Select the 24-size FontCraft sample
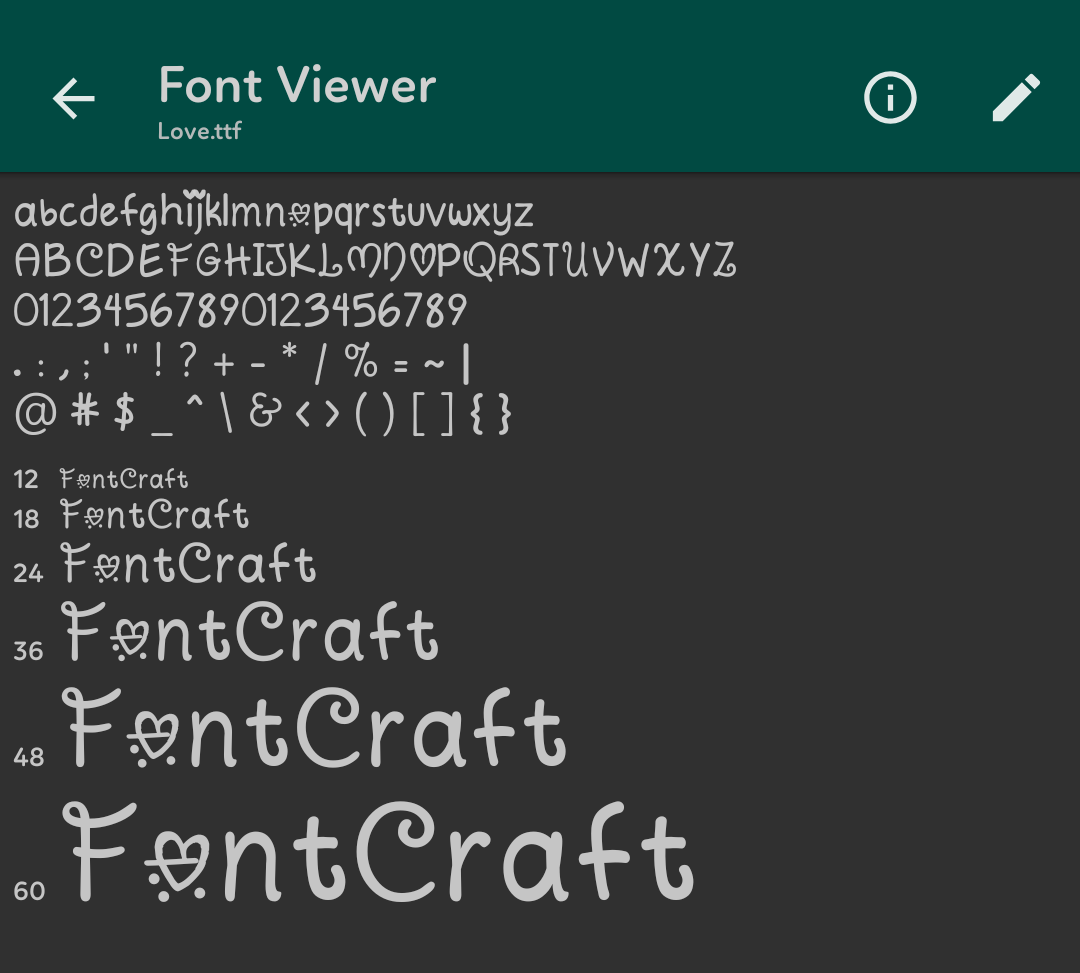 point(189,564)
